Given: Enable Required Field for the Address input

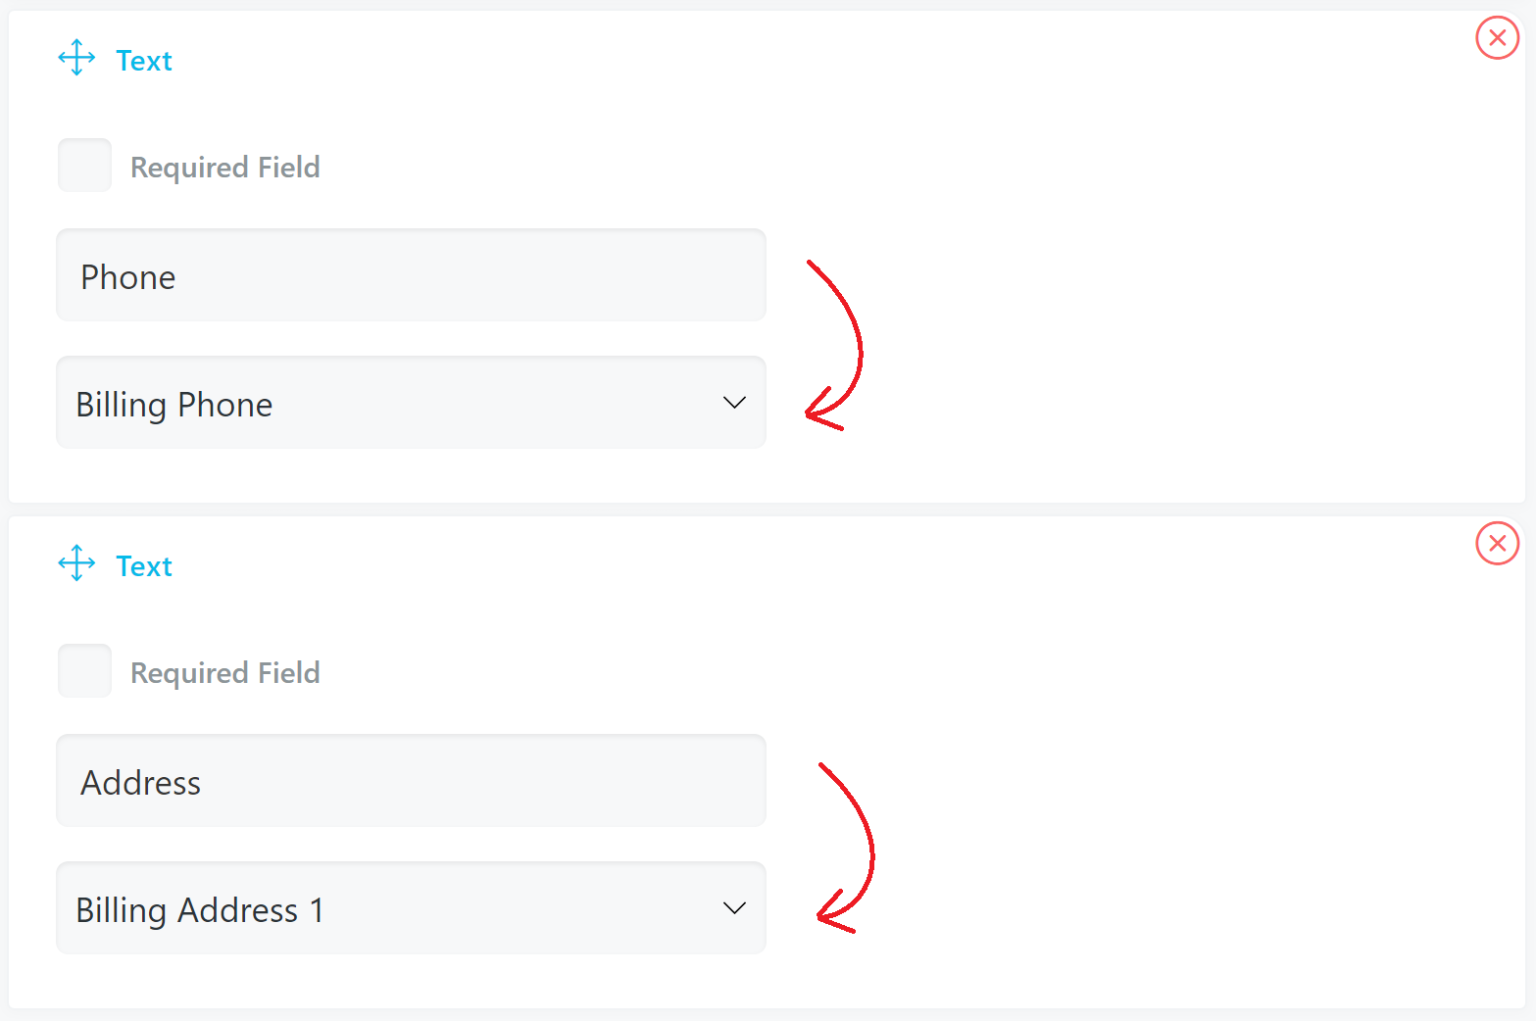Looking at the screenshot, I should tap(84, 671).
